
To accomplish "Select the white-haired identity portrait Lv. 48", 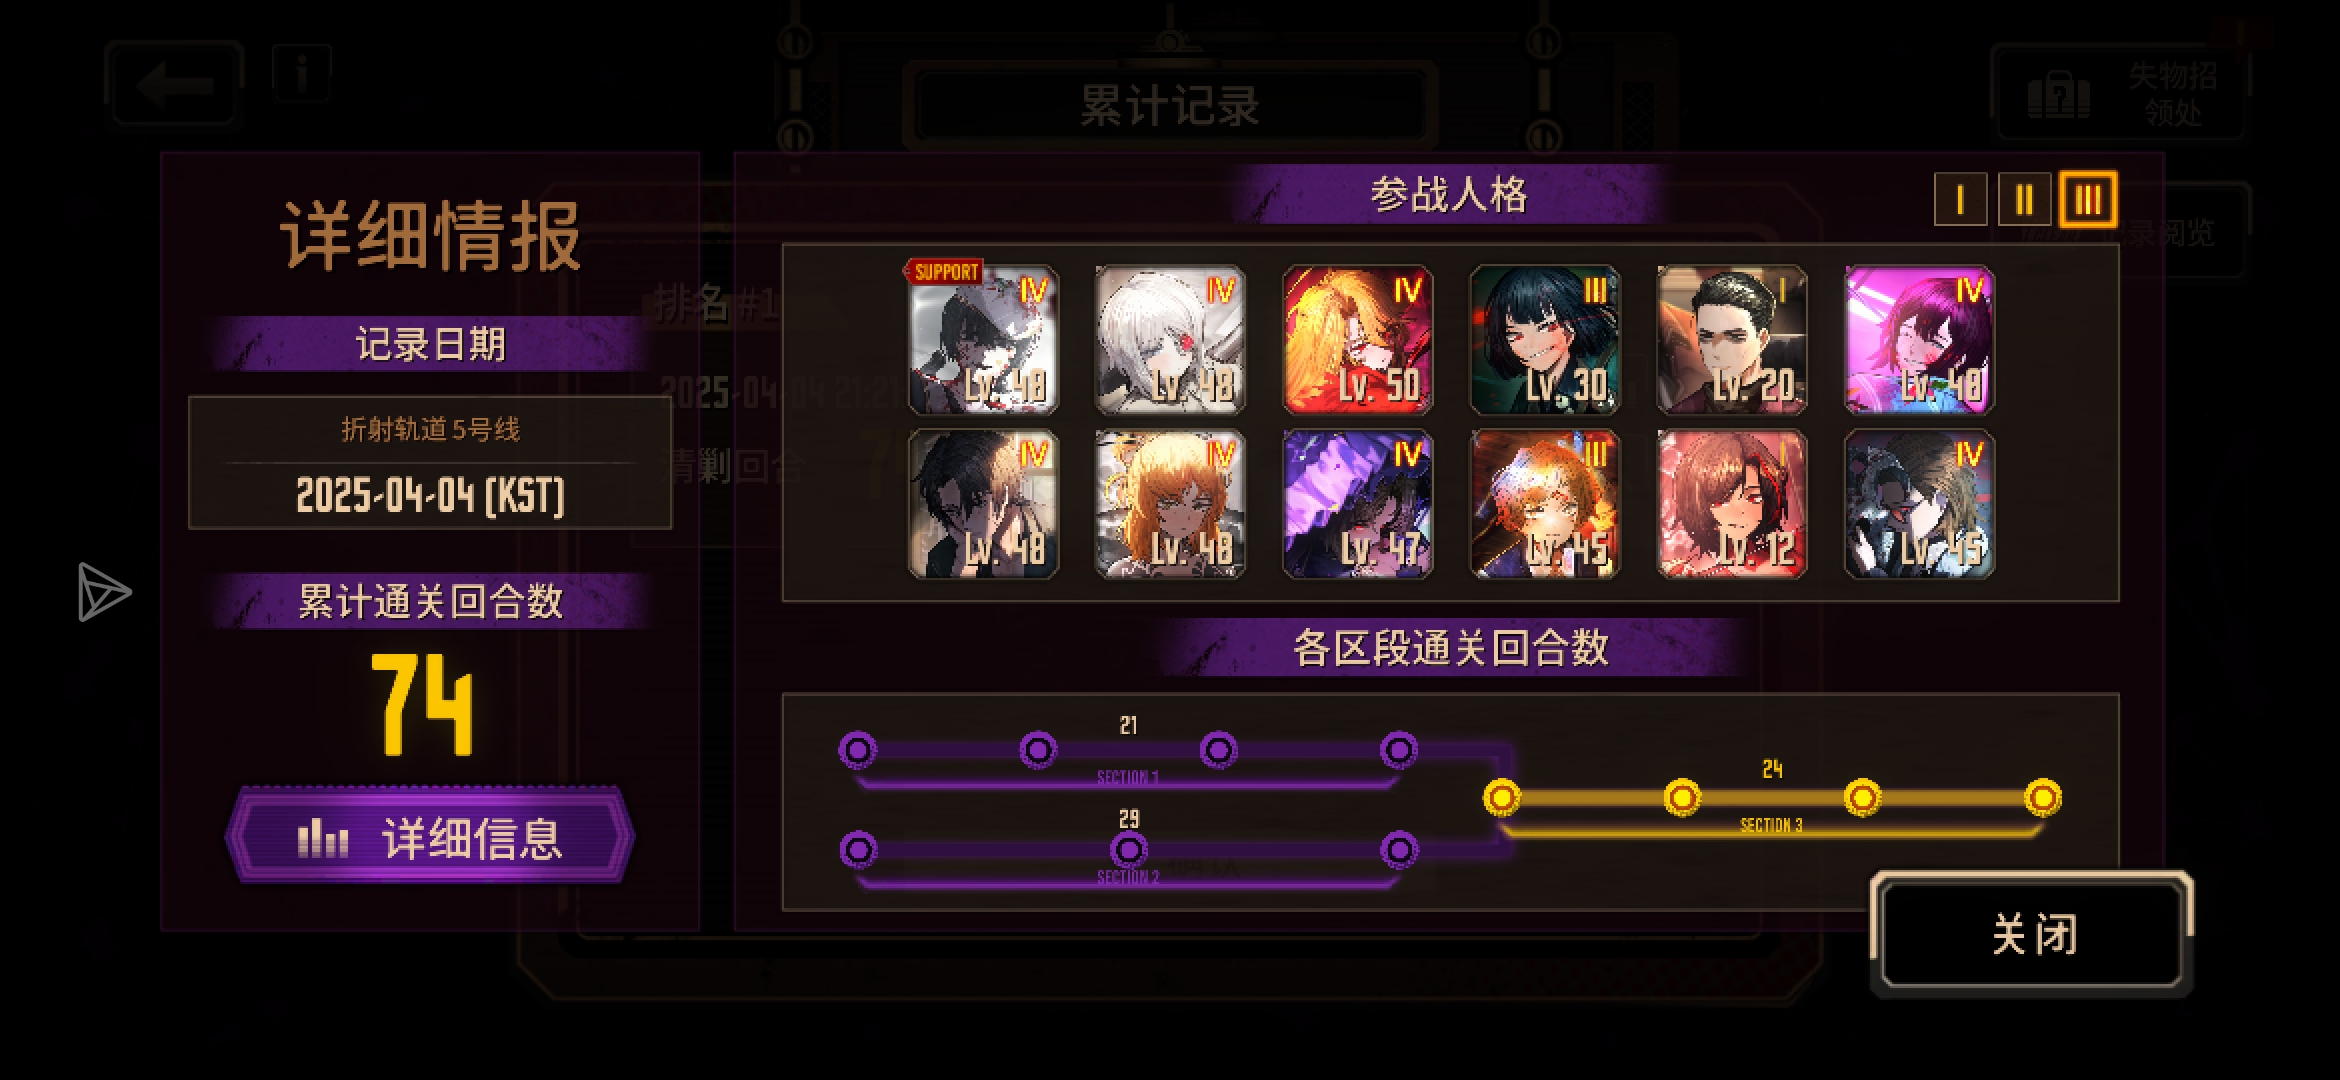I will coord(1170,340).
